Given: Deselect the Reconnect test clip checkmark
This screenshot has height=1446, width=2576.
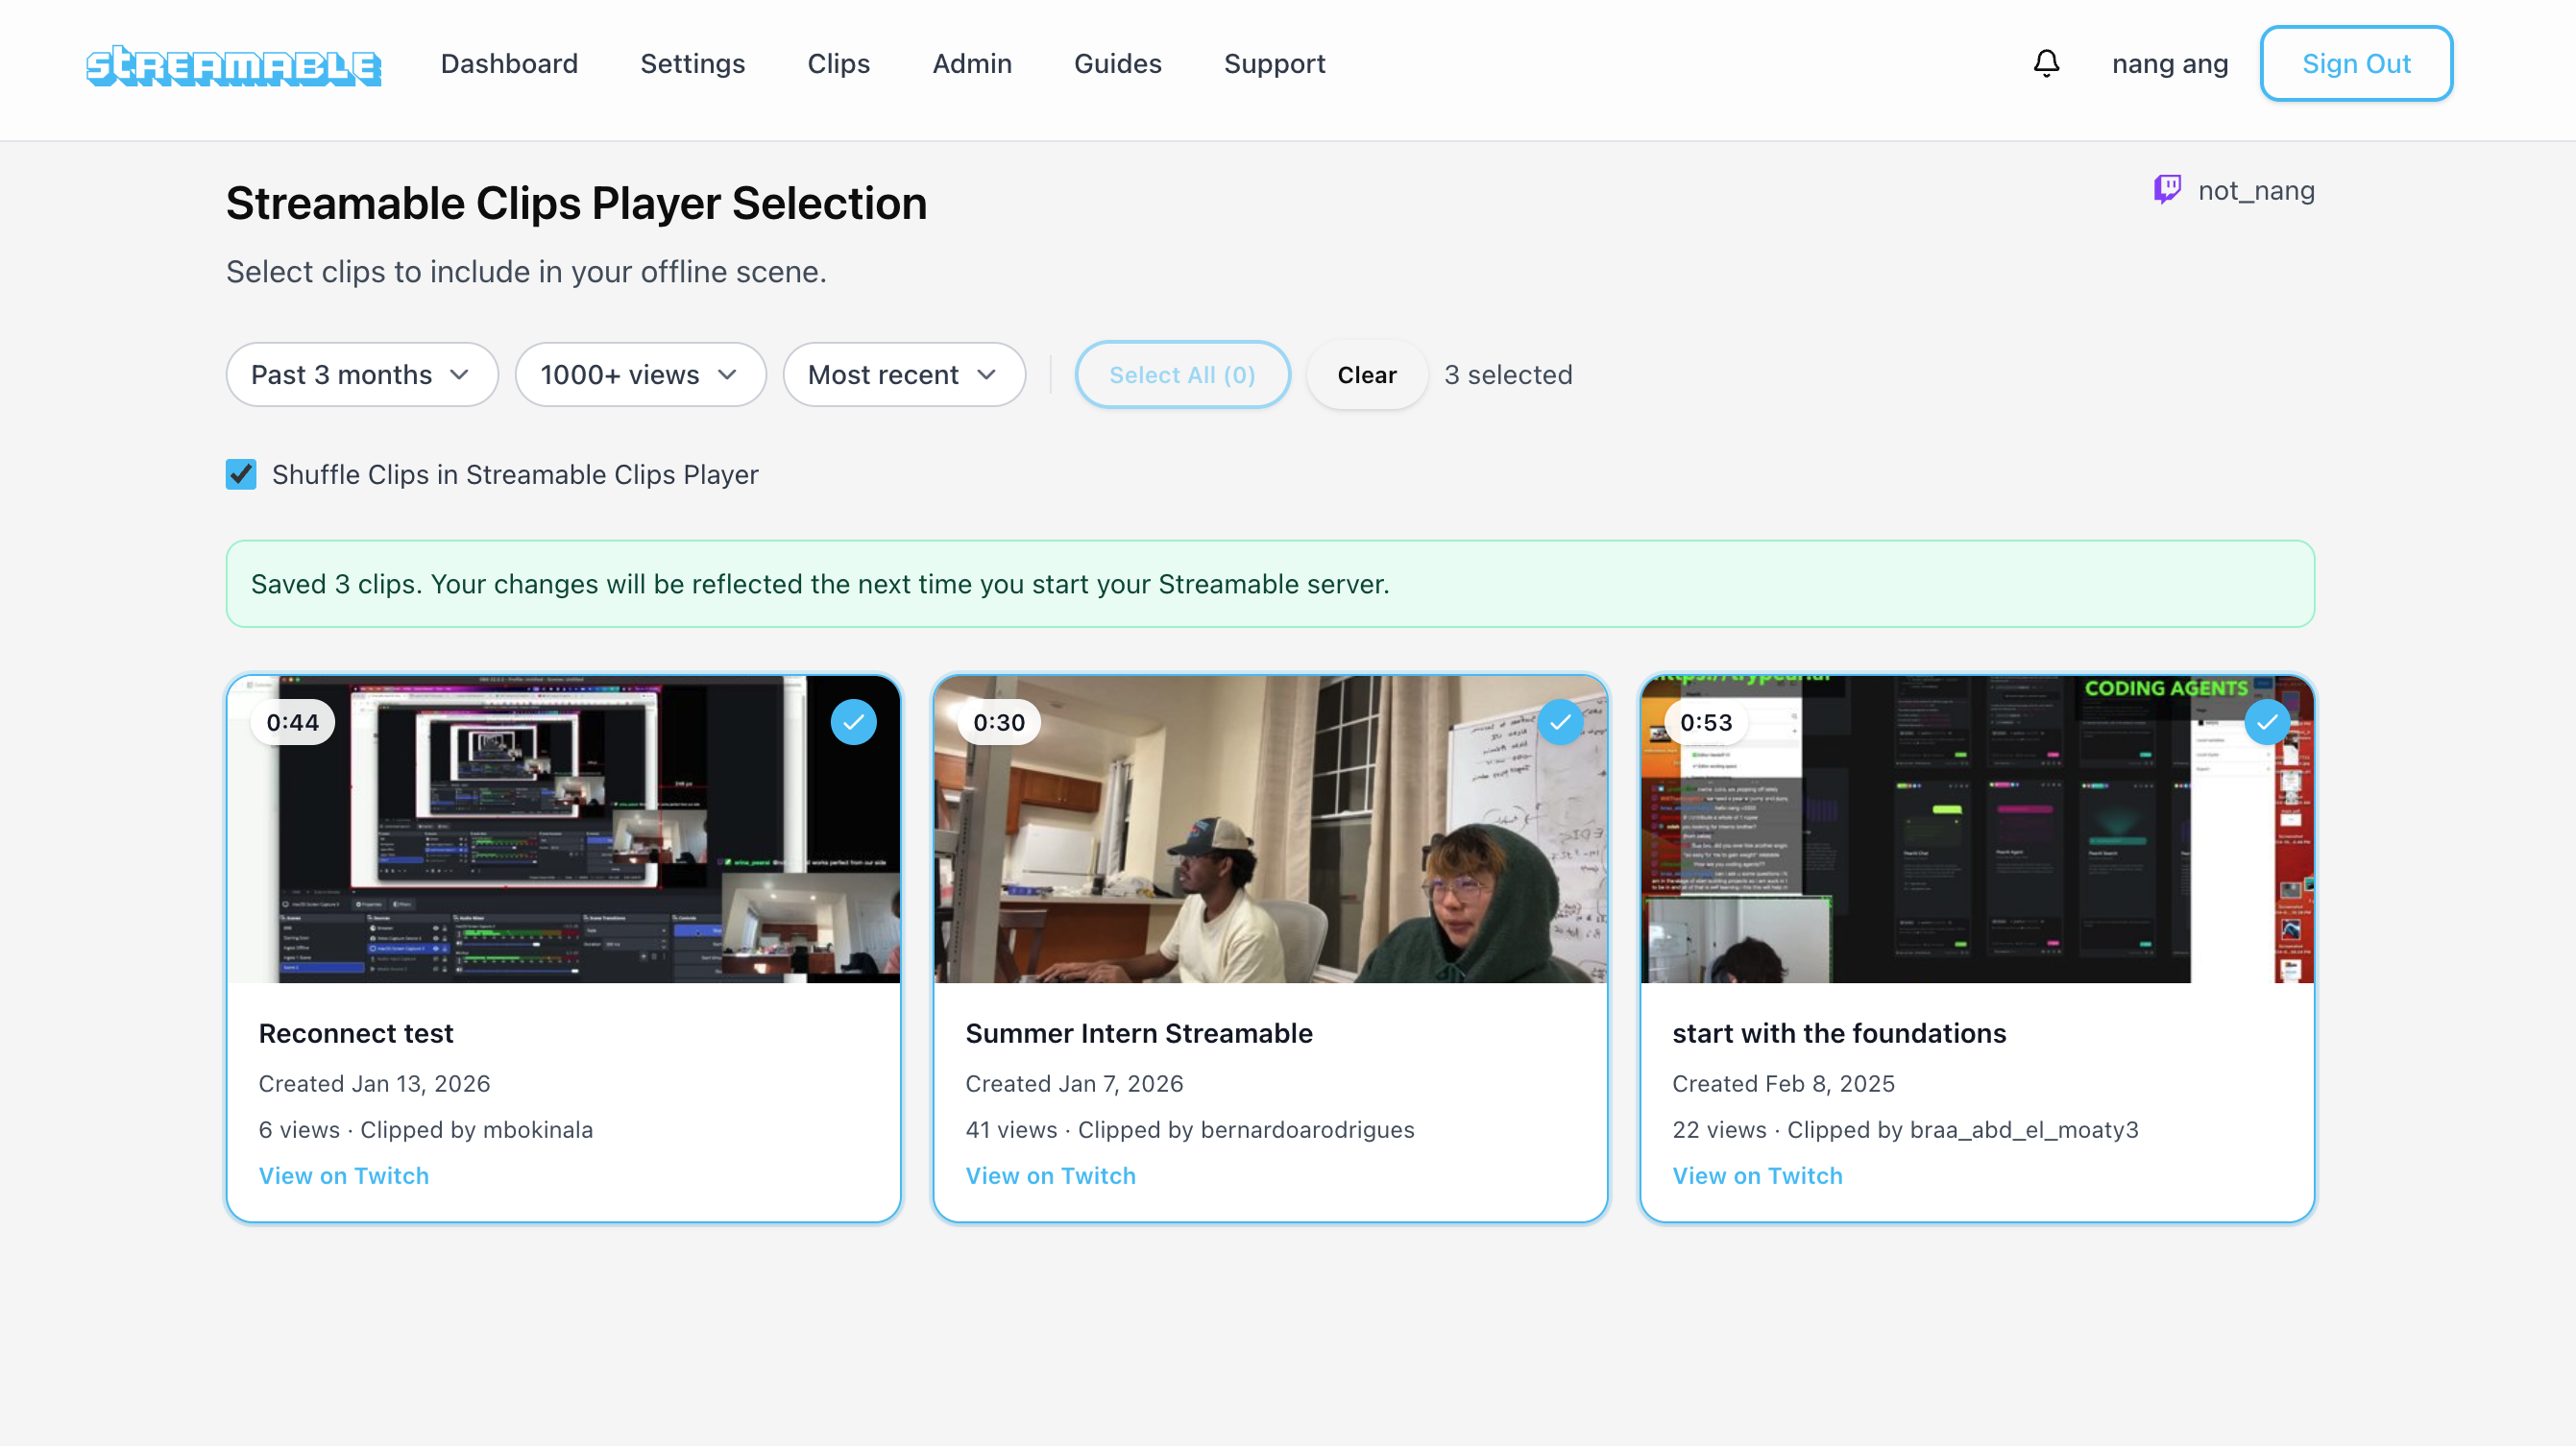Looking at the screenshot, I should pos(855,721).
